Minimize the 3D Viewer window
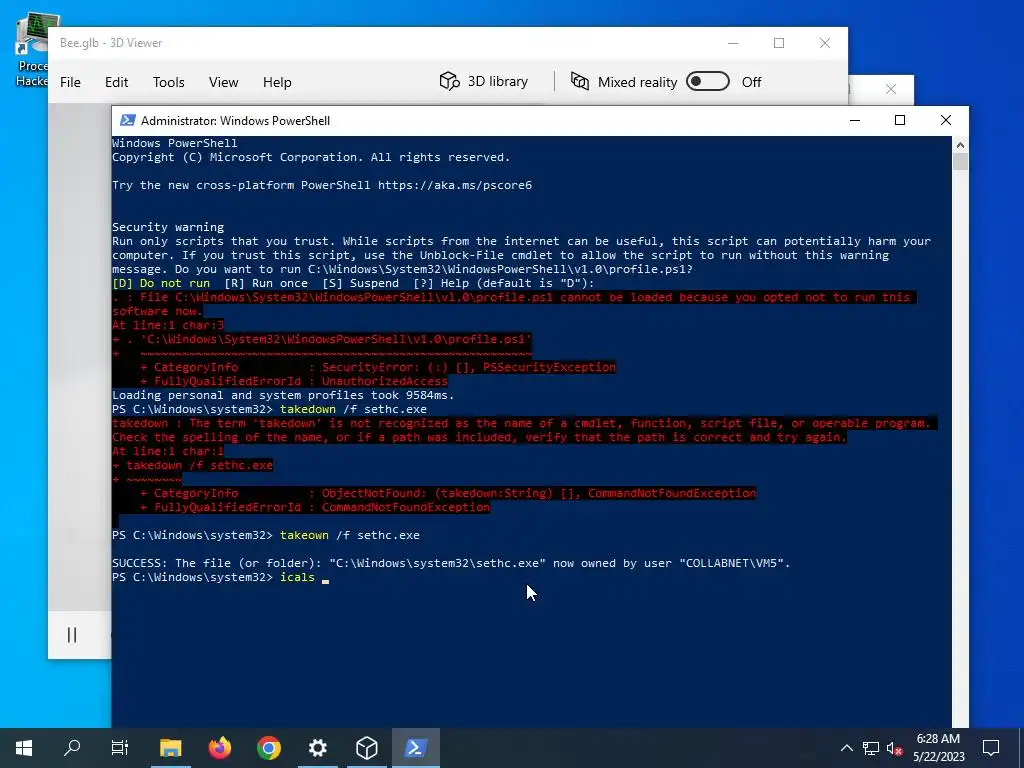The image size is (1024, 768). [x=733, y=43]
